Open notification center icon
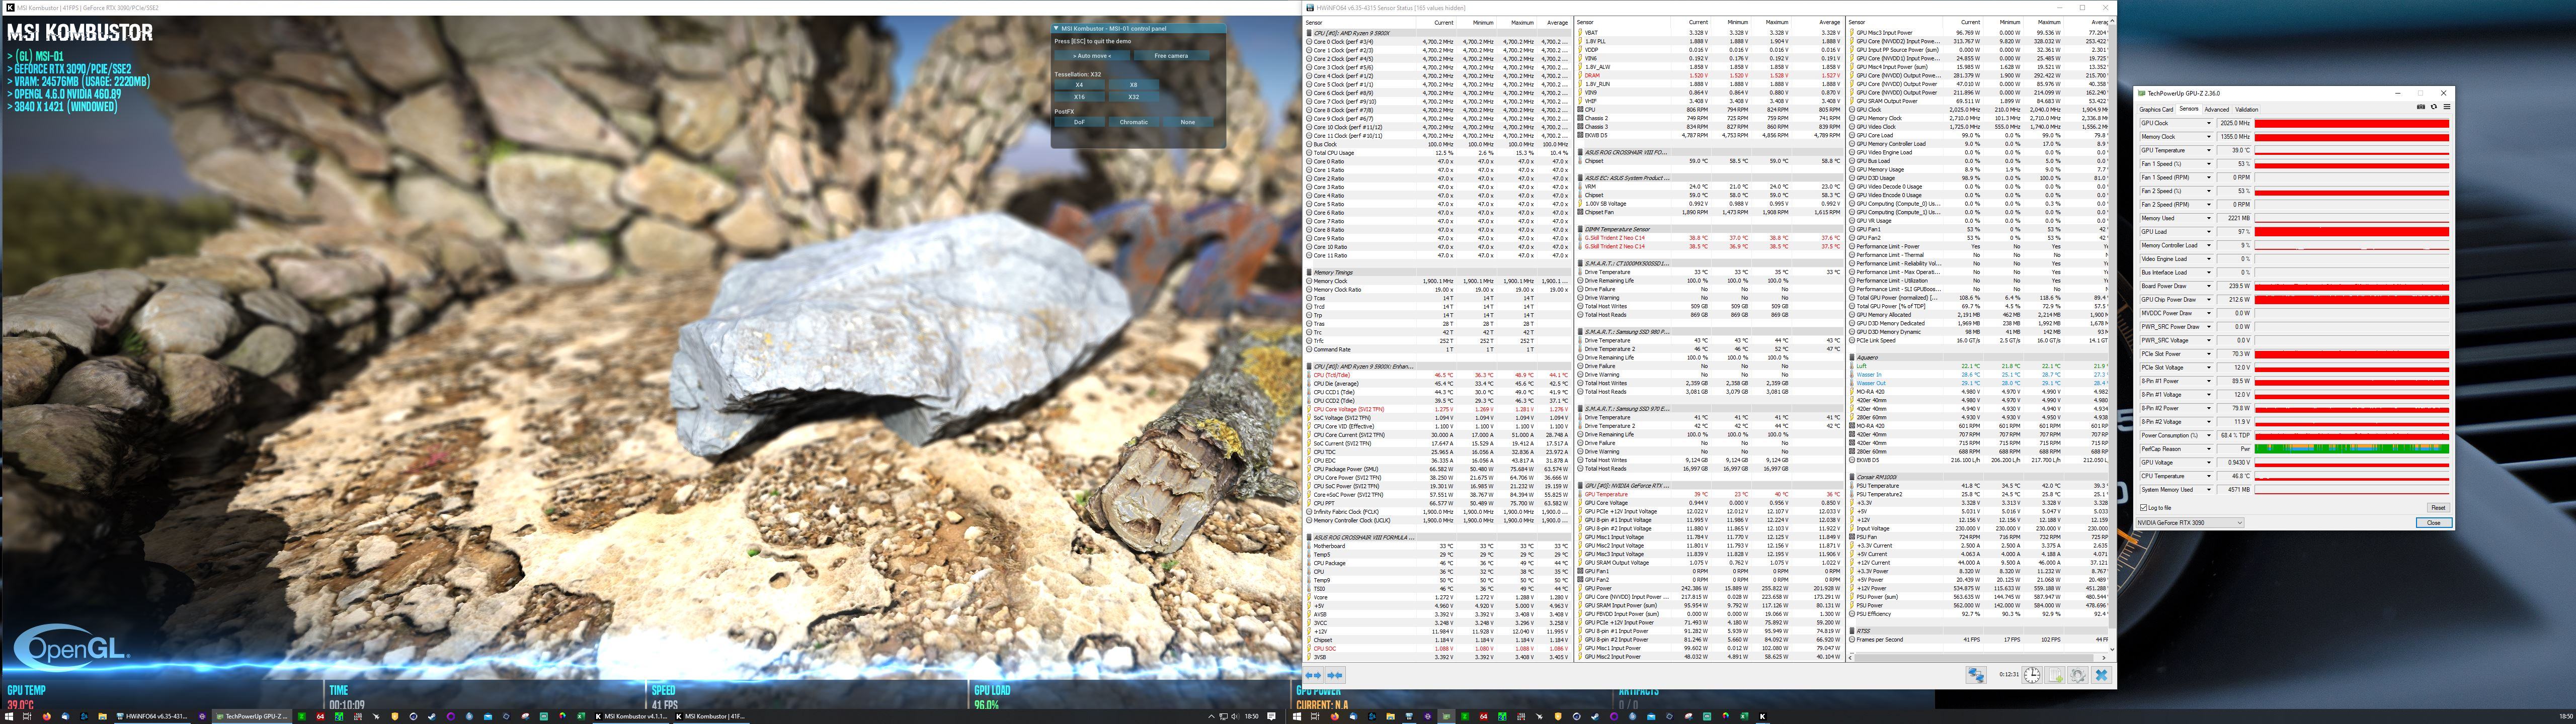2576x724 pixels. 1272,716
